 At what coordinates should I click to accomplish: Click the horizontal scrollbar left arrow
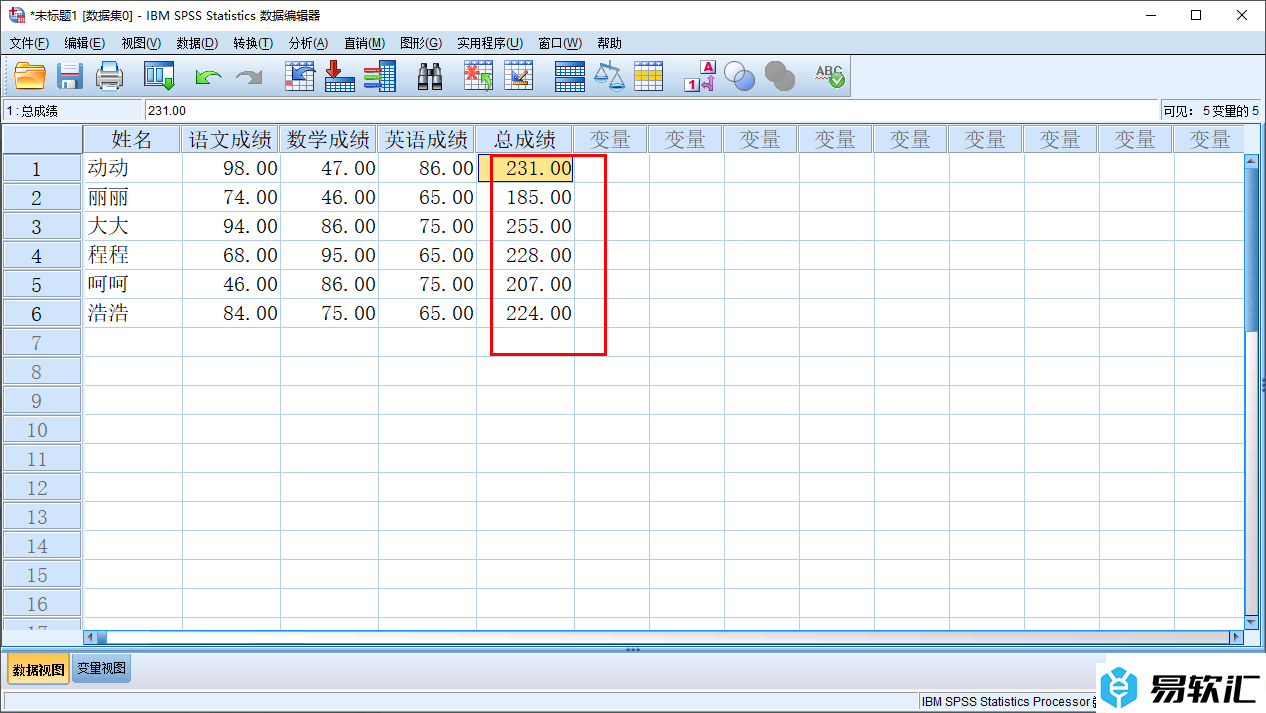(89, 637)
